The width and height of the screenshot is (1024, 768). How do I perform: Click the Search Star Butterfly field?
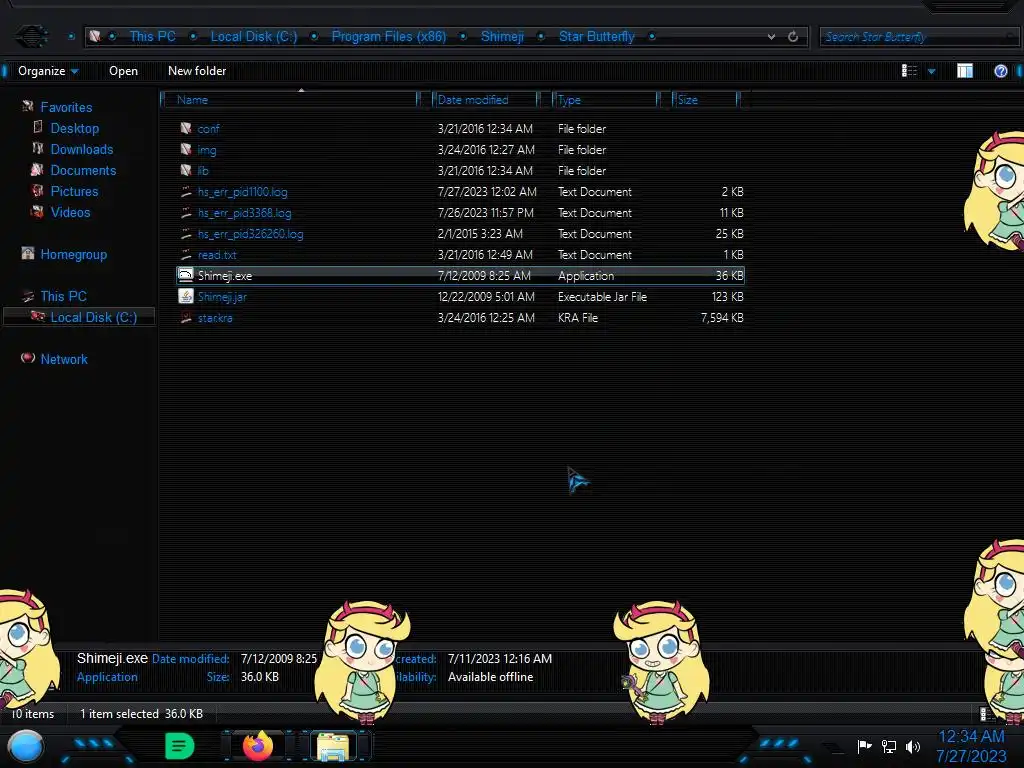tap(918, 37)
